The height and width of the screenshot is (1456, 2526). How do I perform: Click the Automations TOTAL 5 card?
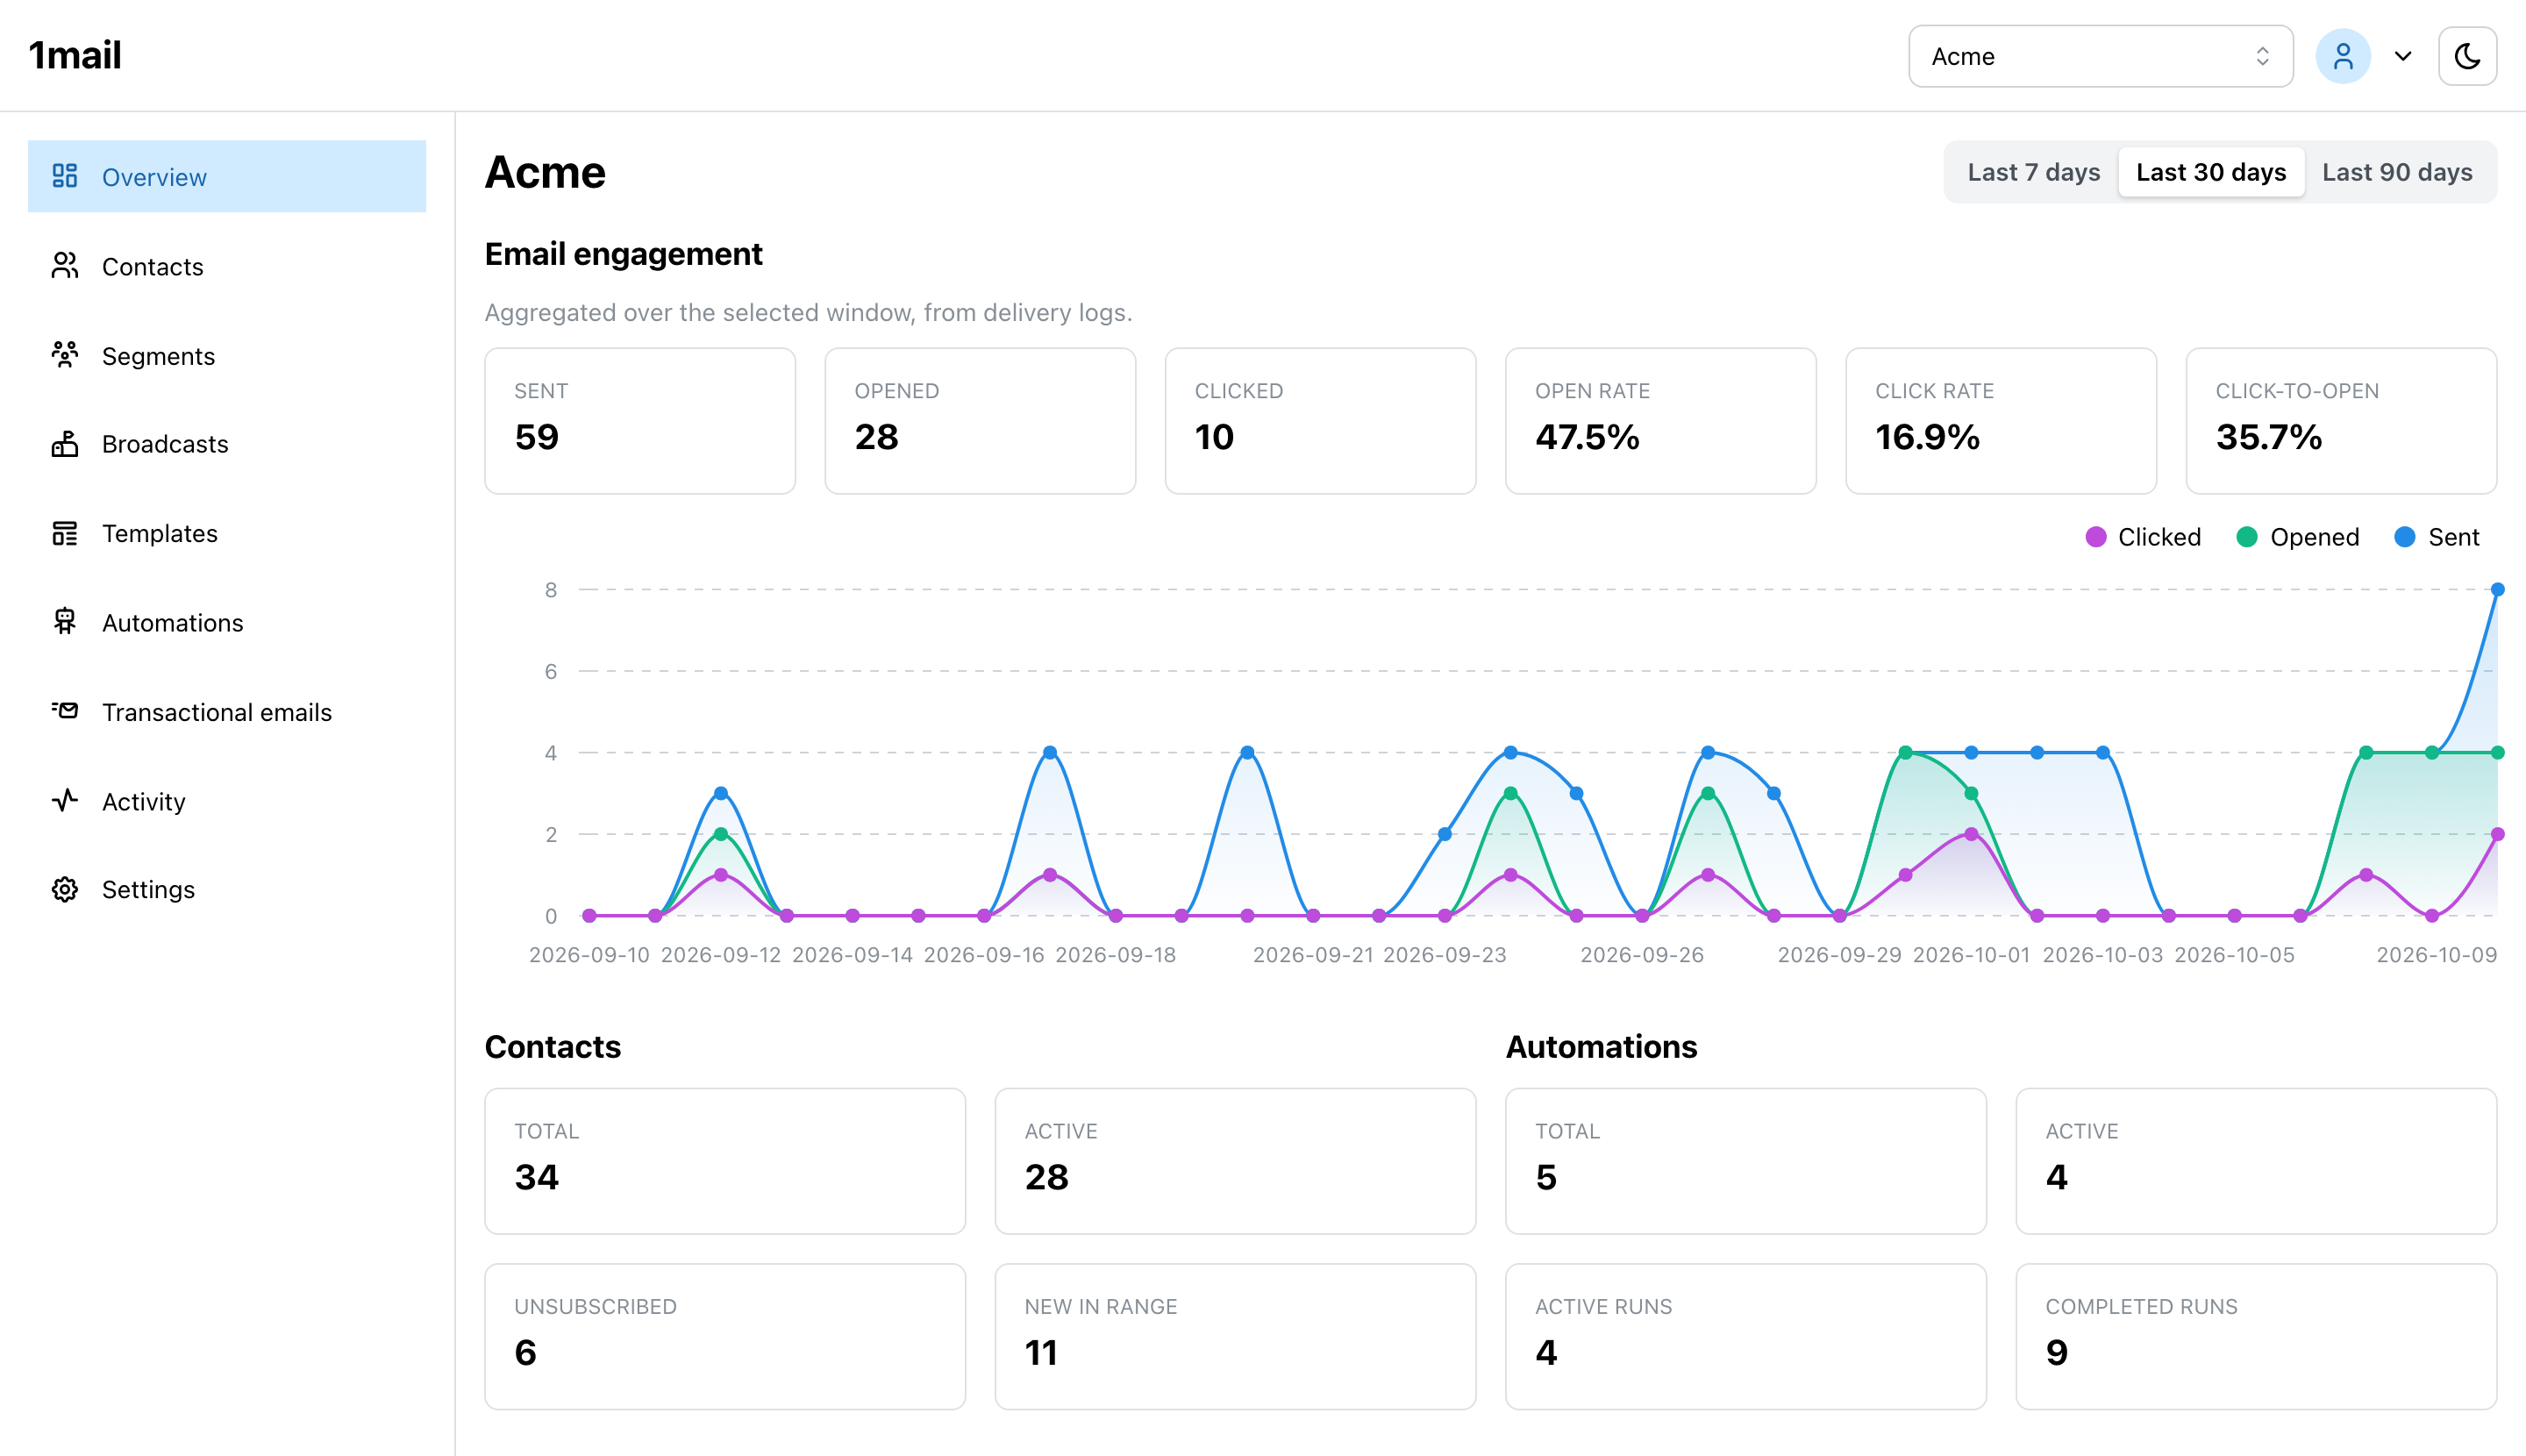click(1746, 1161)
